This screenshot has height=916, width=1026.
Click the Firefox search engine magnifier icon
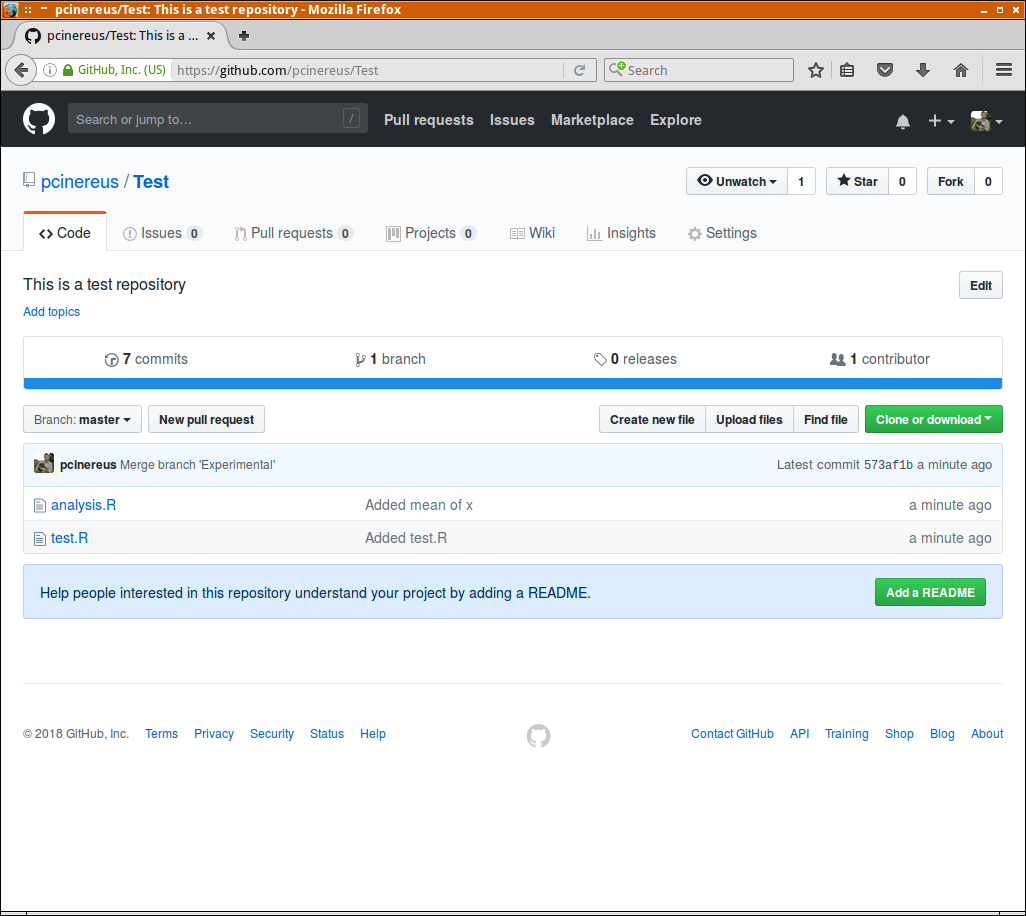(x=616, y=69)
